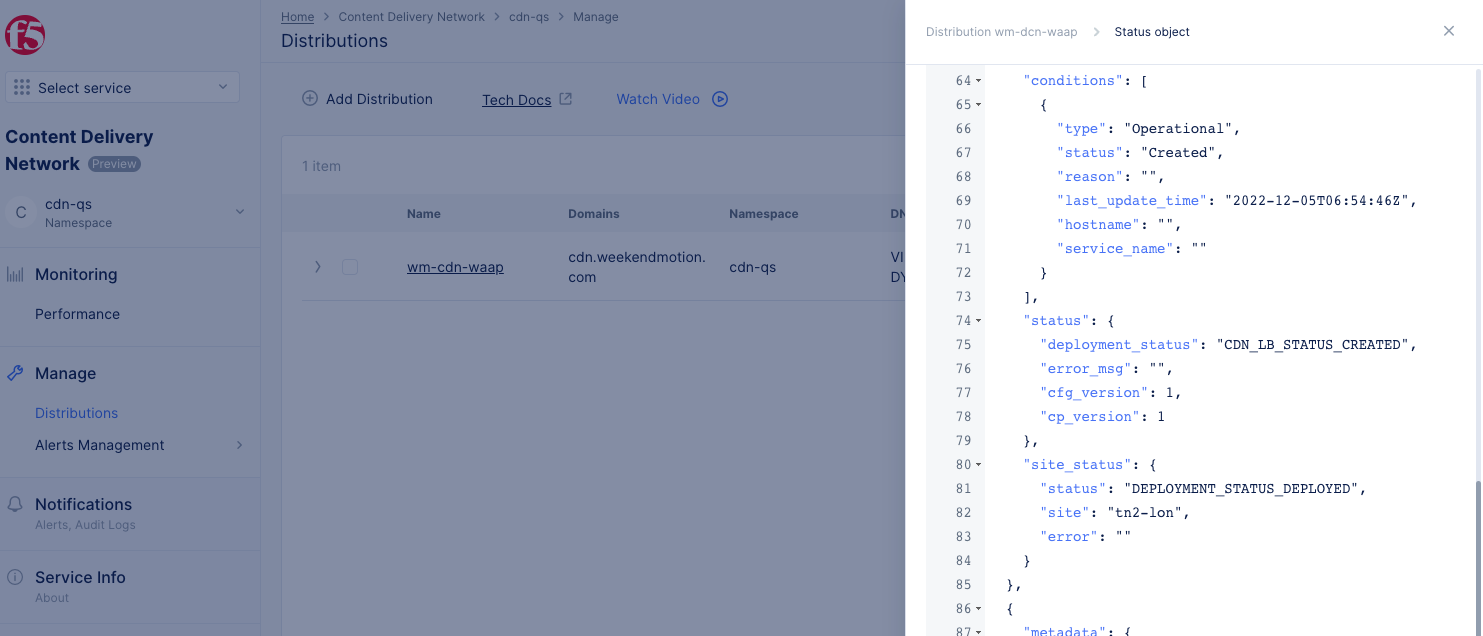This screenshot has height=636, width=1483.
Task: Close the Status object panel
Action: 1448,31
